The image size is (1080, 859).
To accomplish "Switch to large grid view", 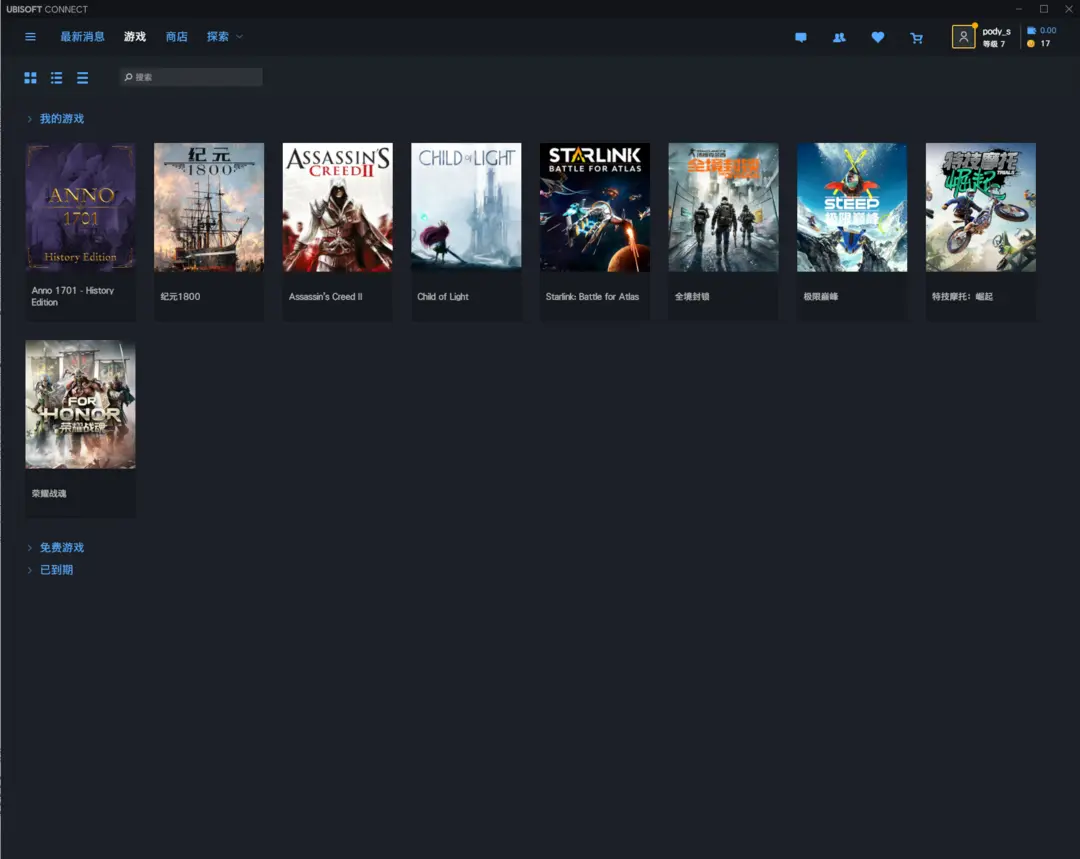I will [30, 78].
